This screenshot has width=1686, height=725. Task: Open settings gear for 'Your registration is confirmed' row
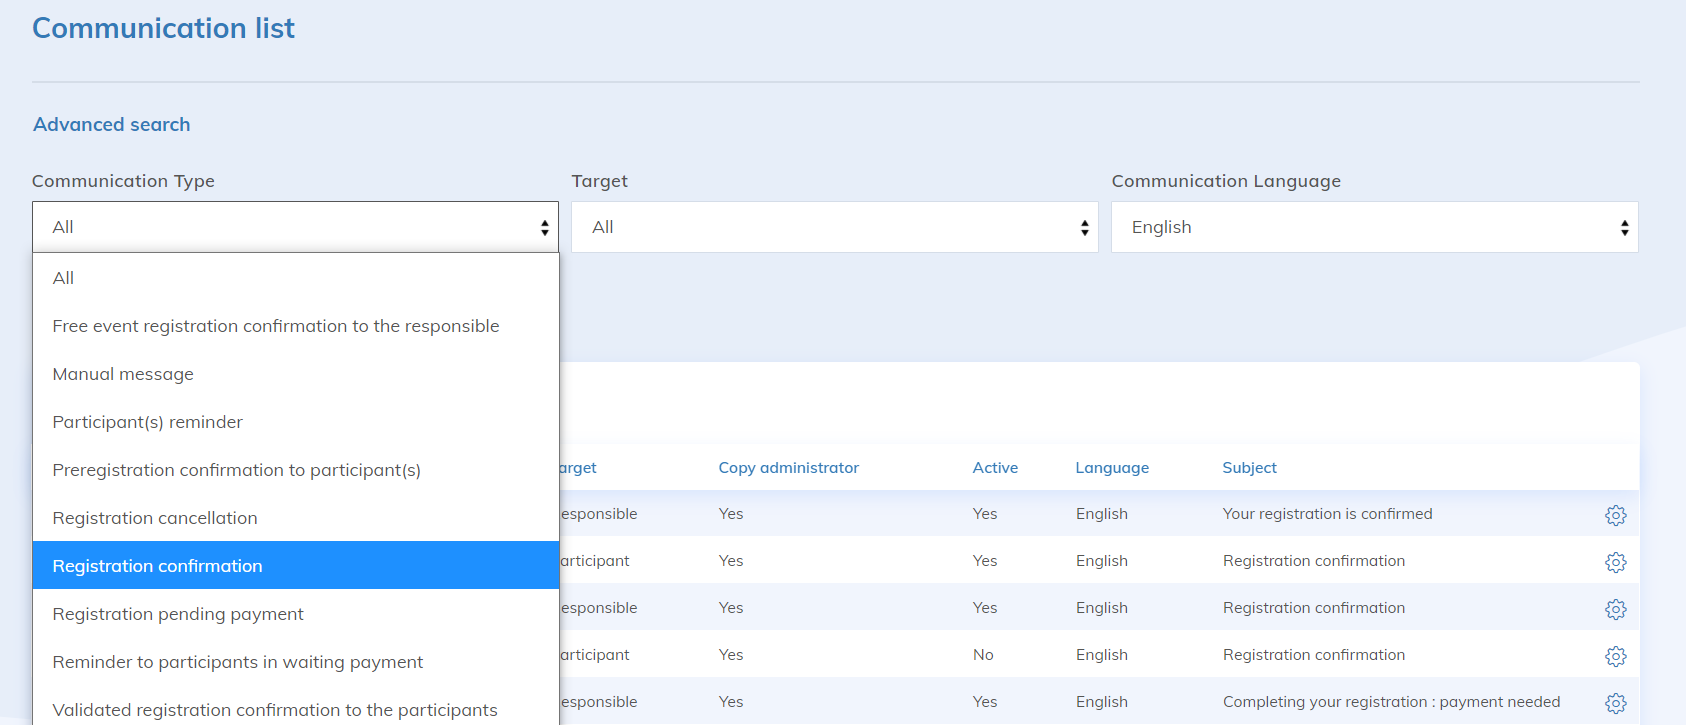pyautogui.click(x=1615, y=515)
